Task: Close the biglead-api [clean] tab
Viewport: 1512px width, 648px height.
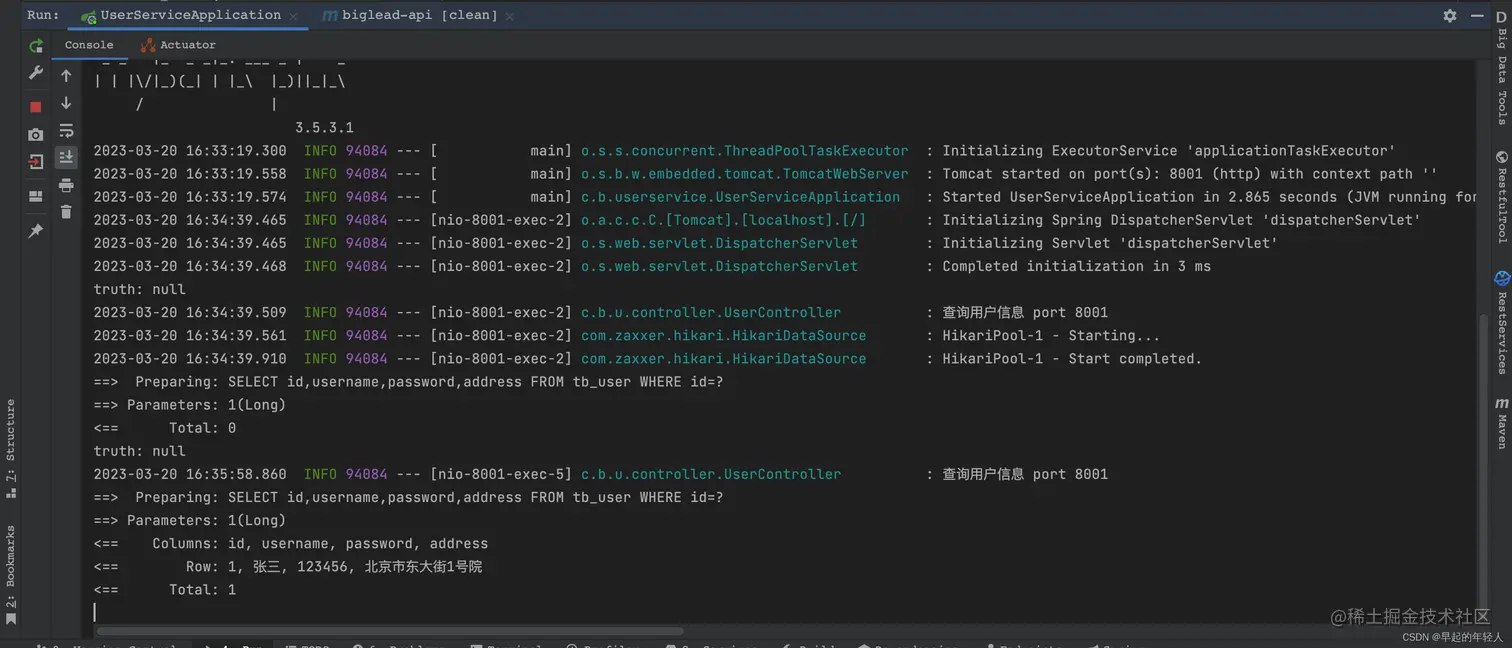Action: [x=509, y=16]
